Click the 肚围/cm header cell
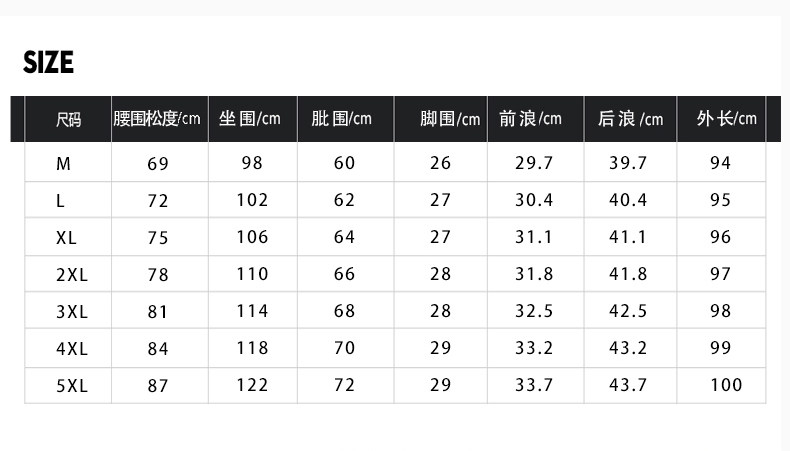Image resolution: width=790 pixels, height=451 pixels. [x=341, y=119]
